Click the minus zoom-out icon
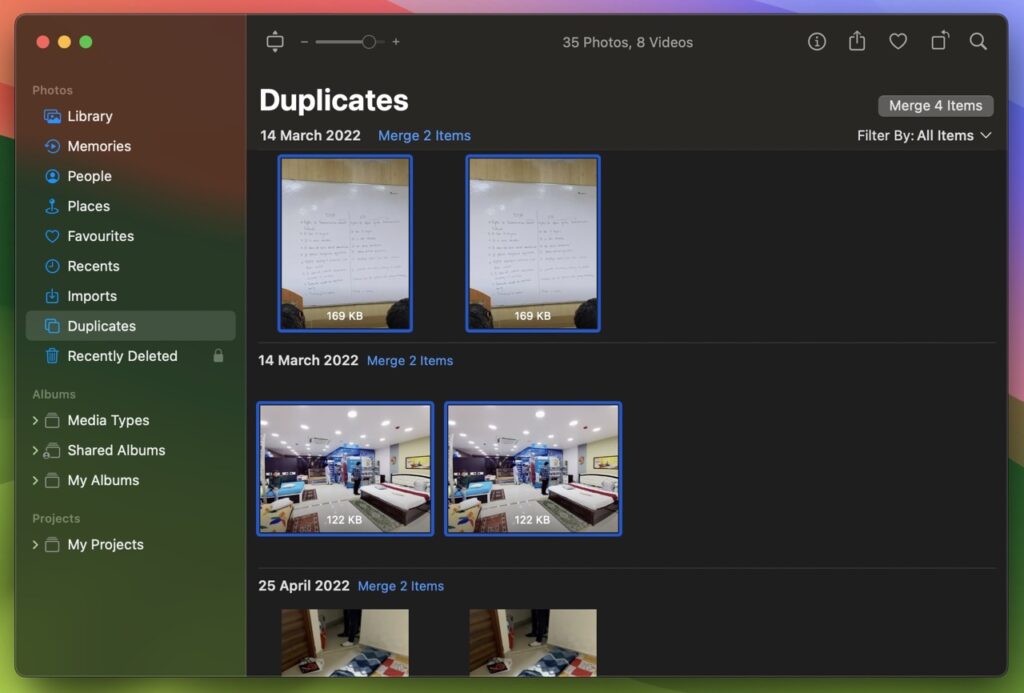The image size is (1024, 693). [304, 42]
